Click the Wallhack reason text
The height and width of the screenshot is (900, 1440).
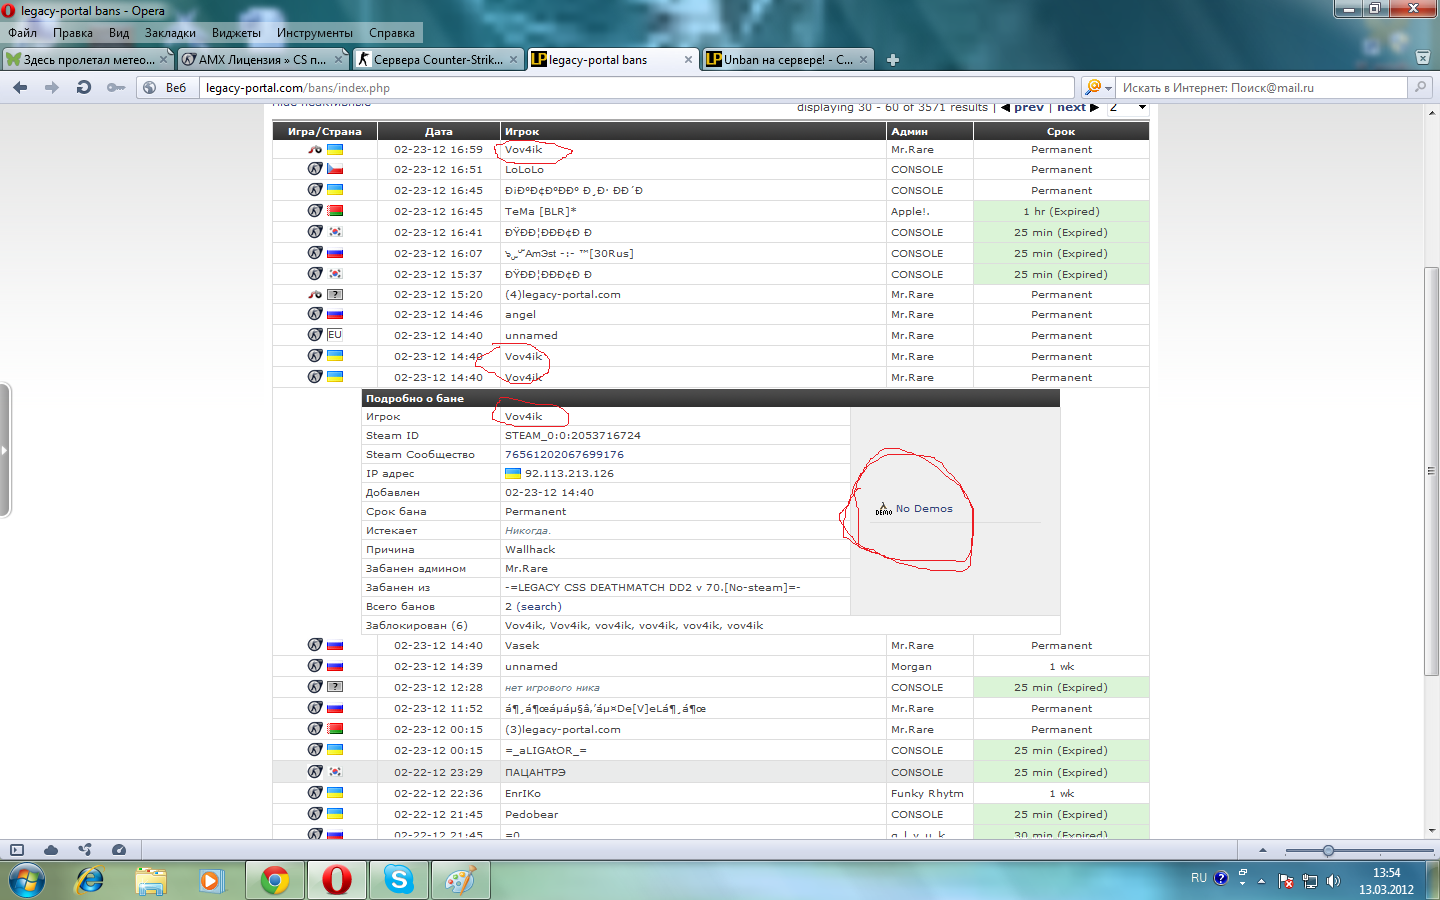click(x=530, y=549)
